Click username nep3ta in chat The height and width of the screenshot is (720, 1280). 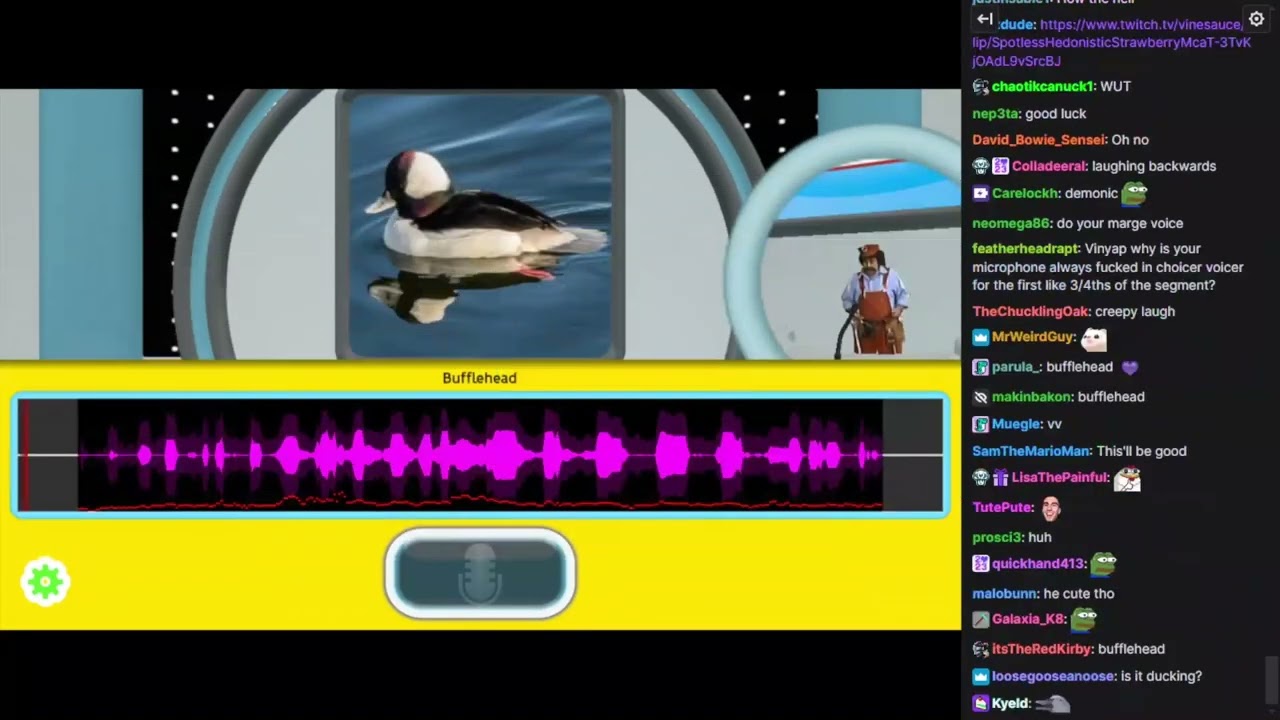pos(994,114)
